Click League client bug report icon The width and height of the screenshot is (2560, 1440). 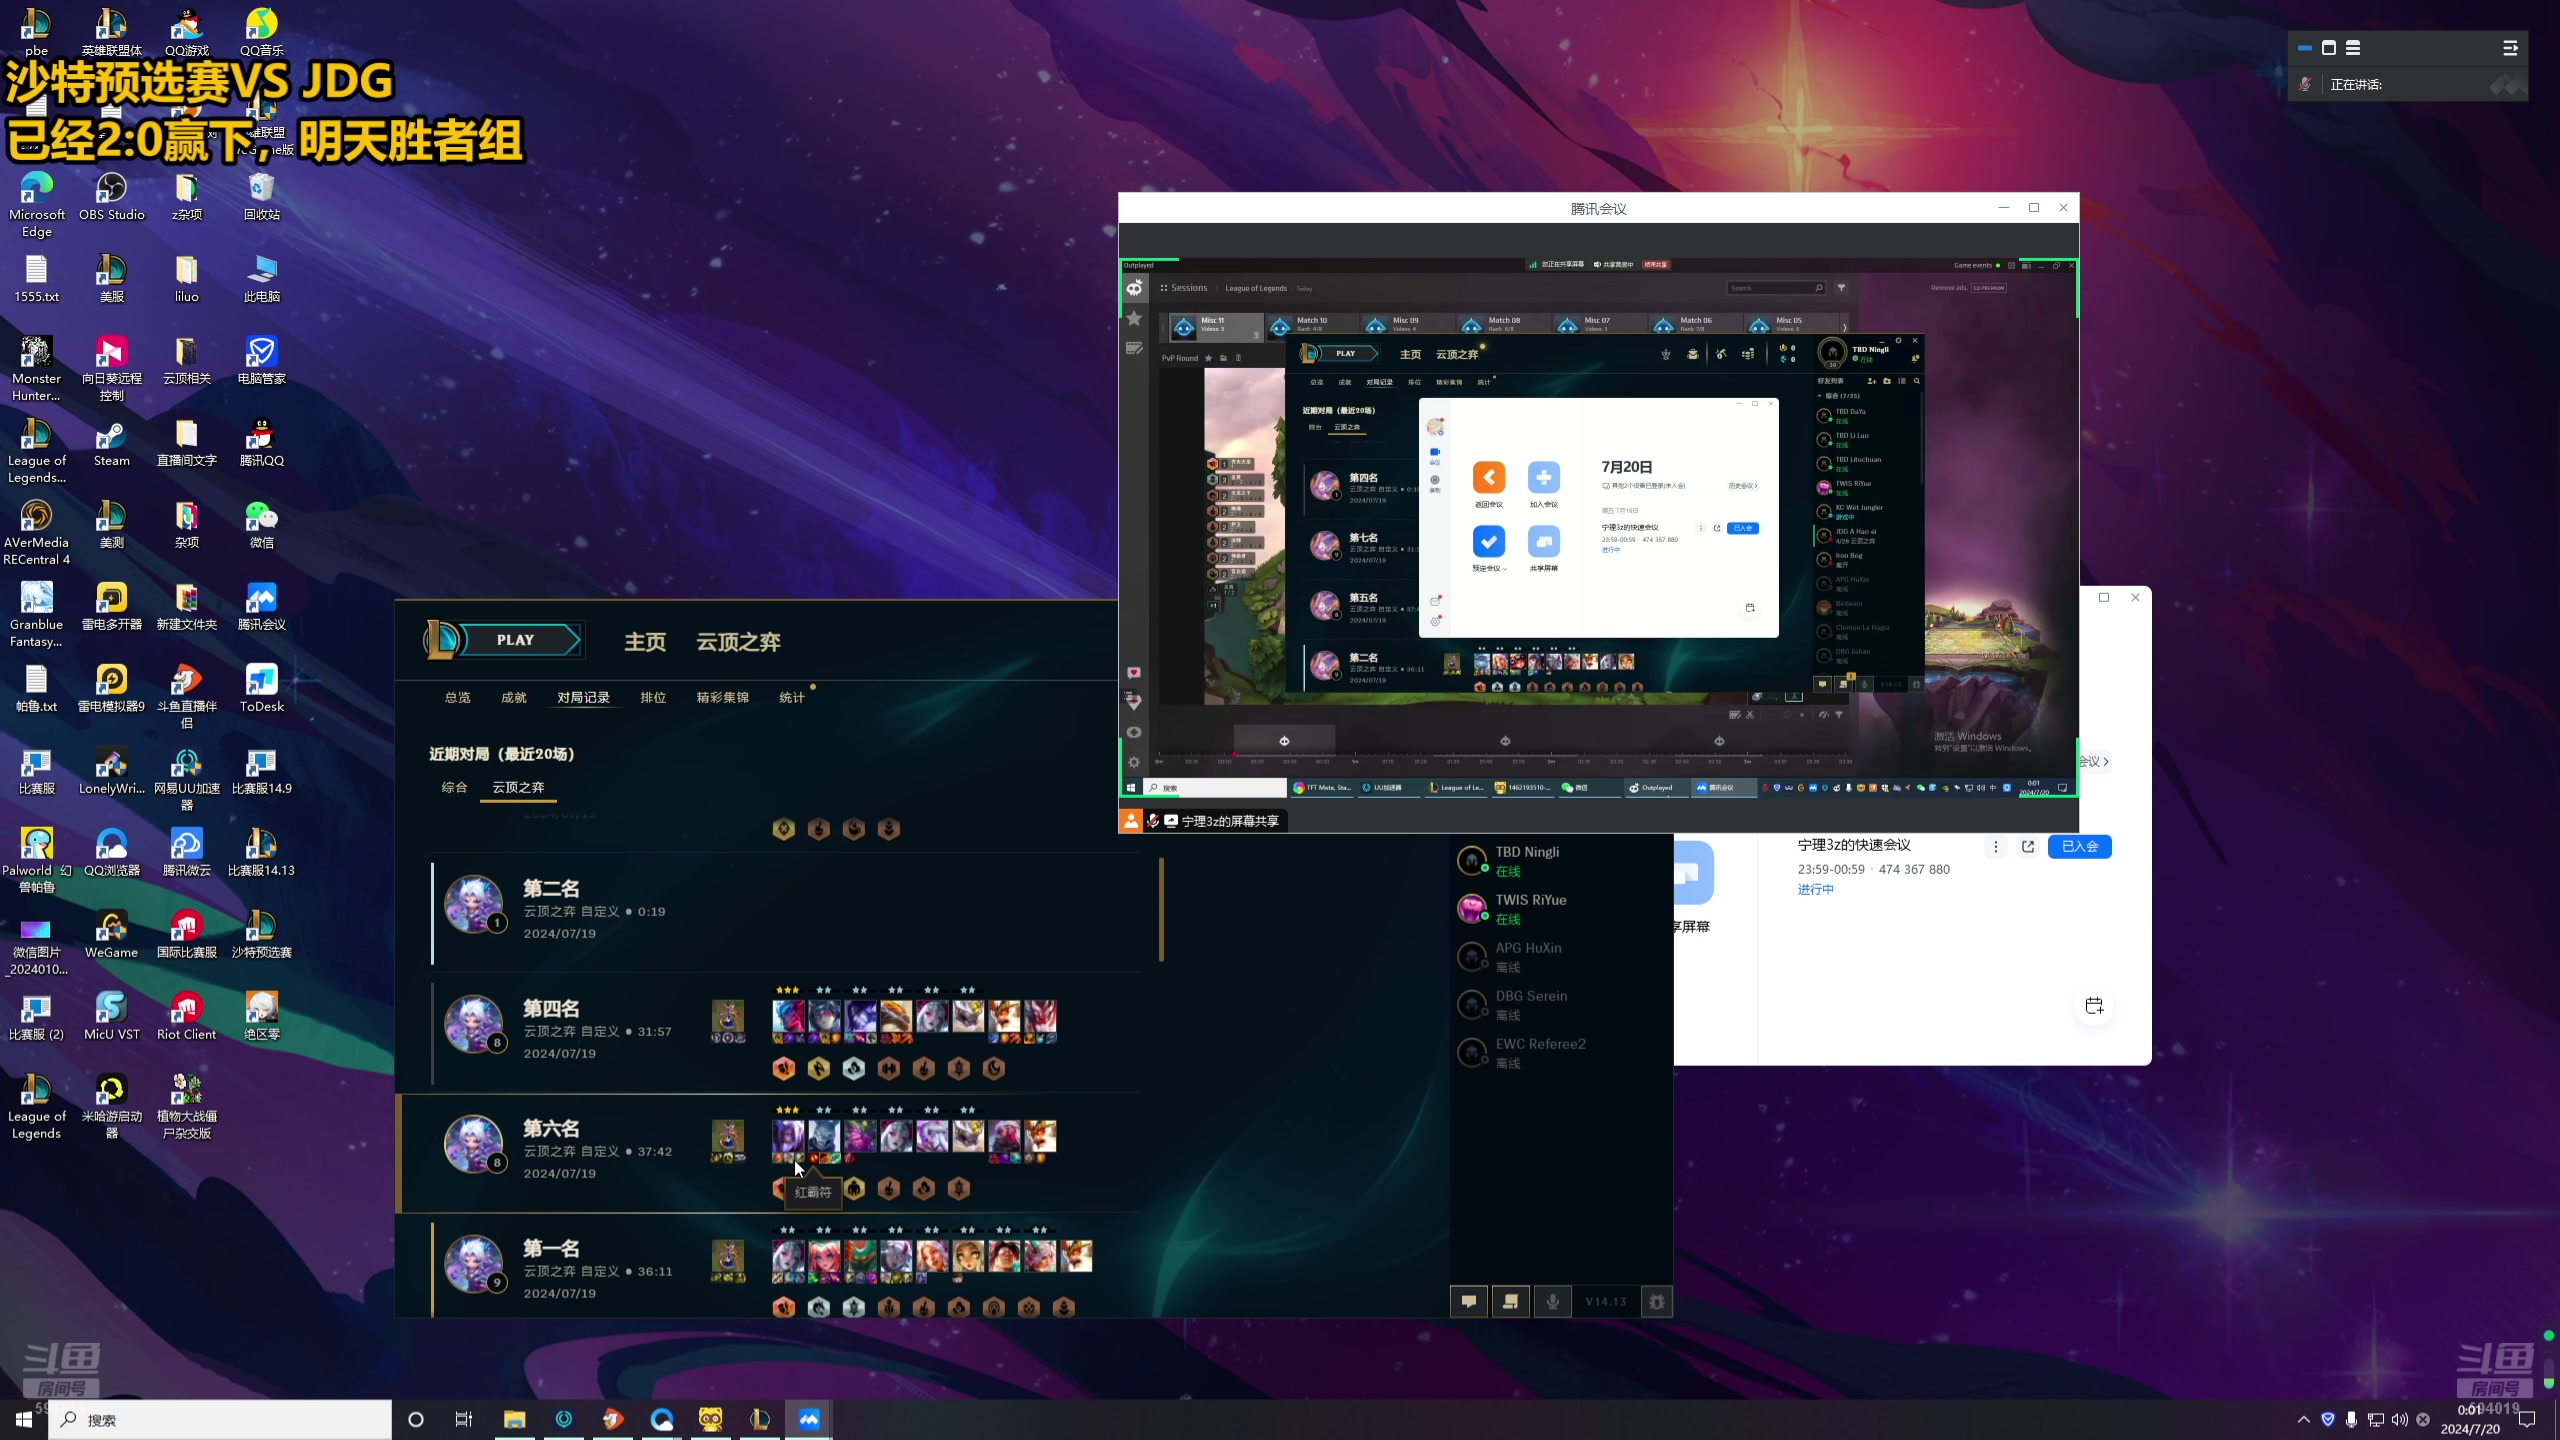click(1657, 1301)
